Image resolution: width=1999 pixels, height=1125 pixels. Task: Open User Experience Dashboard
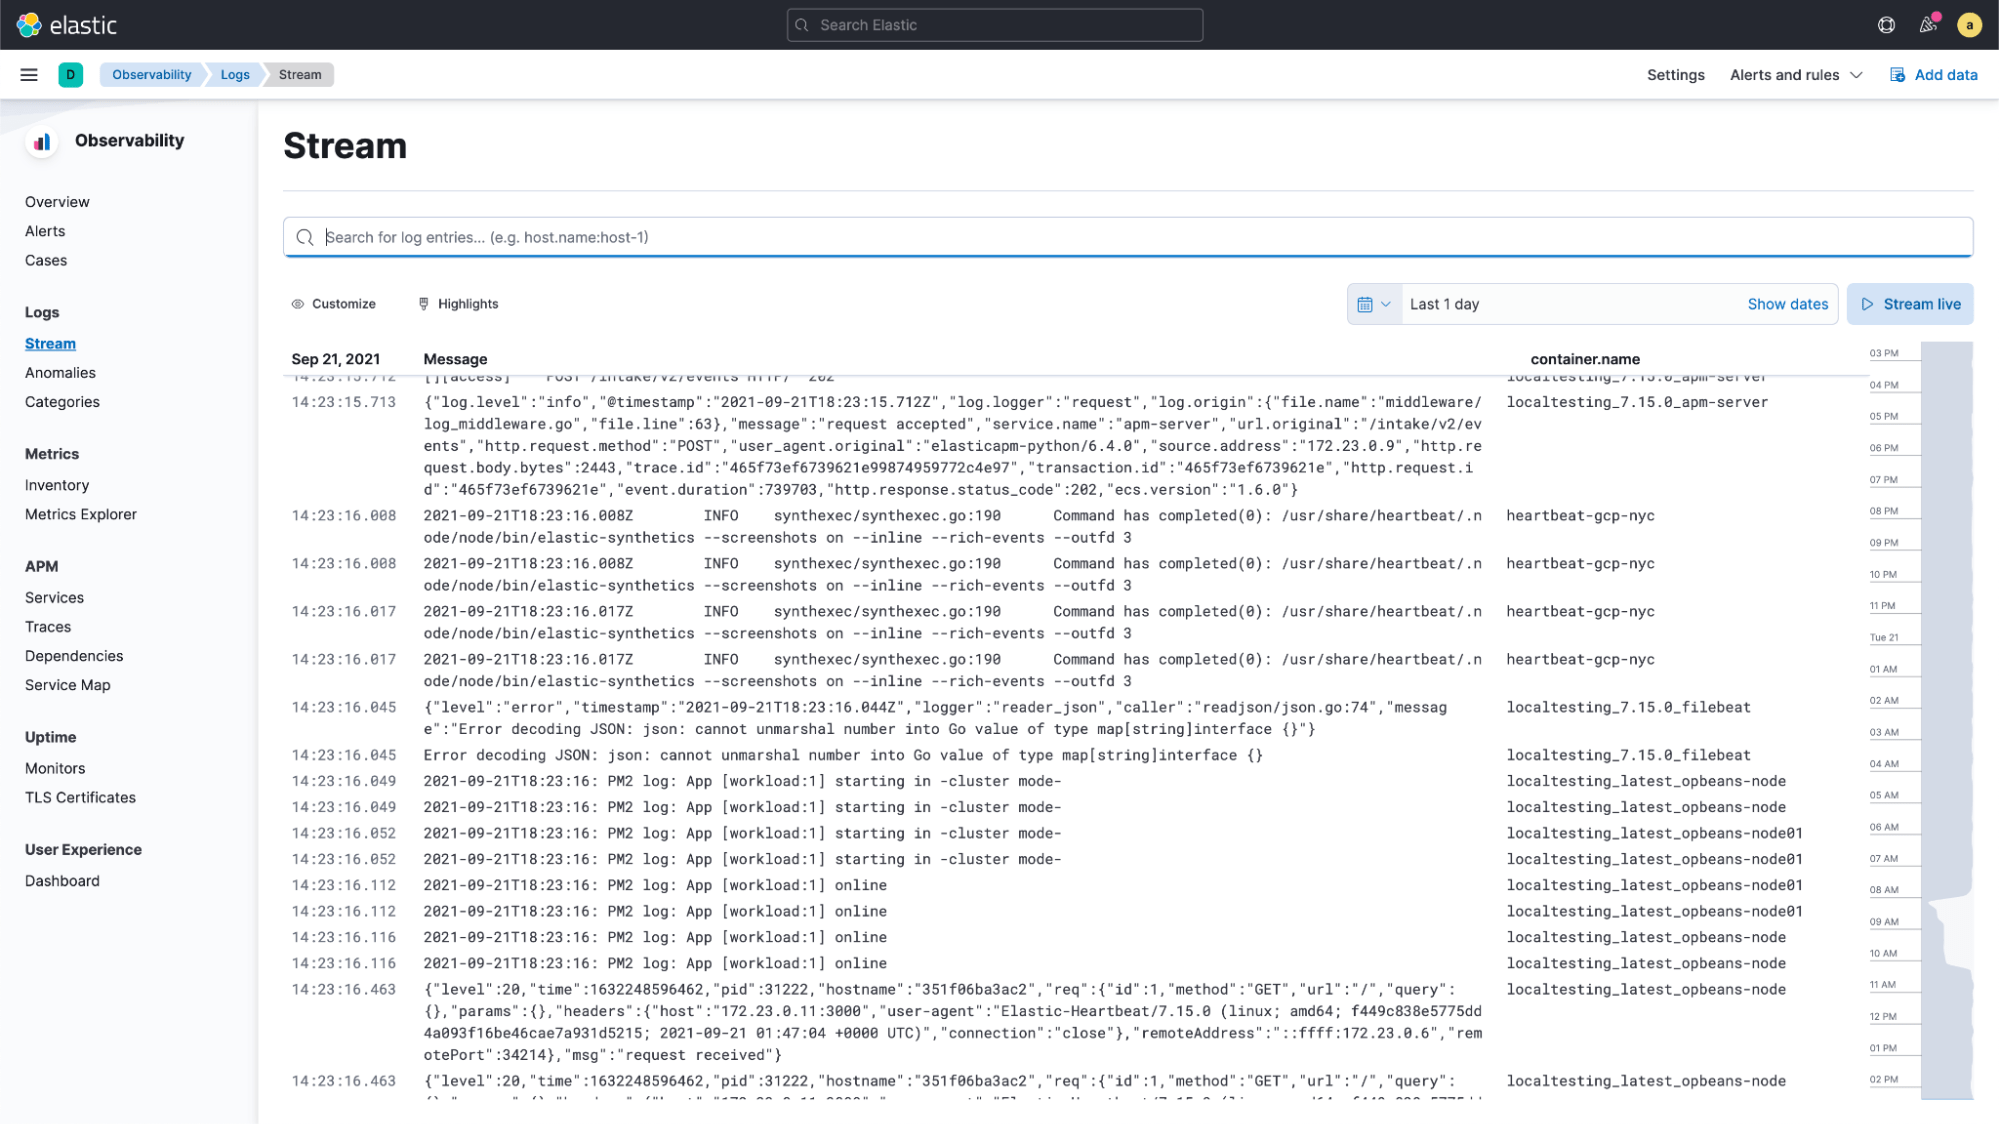62,881
